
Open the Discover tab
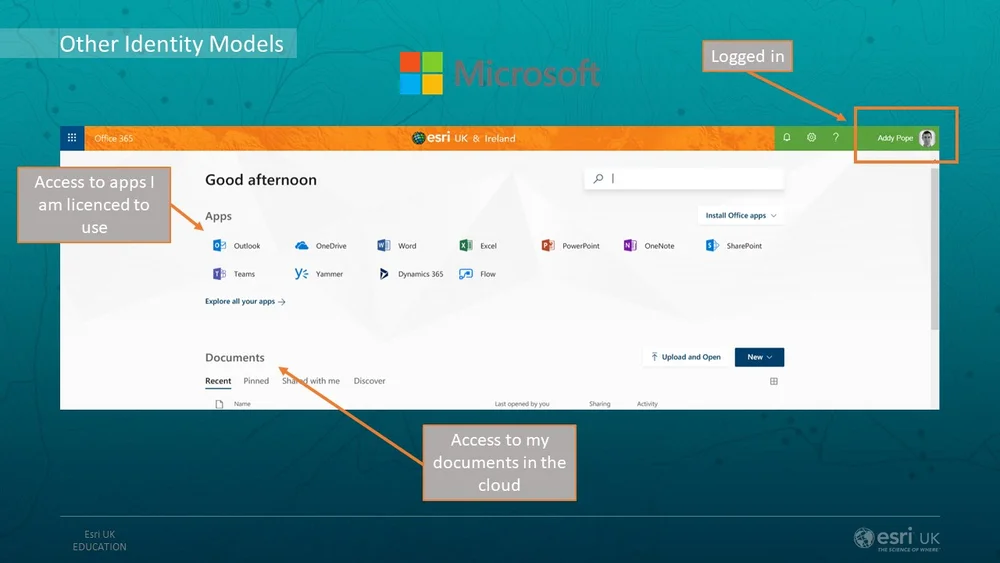click(x=369, y=381)
